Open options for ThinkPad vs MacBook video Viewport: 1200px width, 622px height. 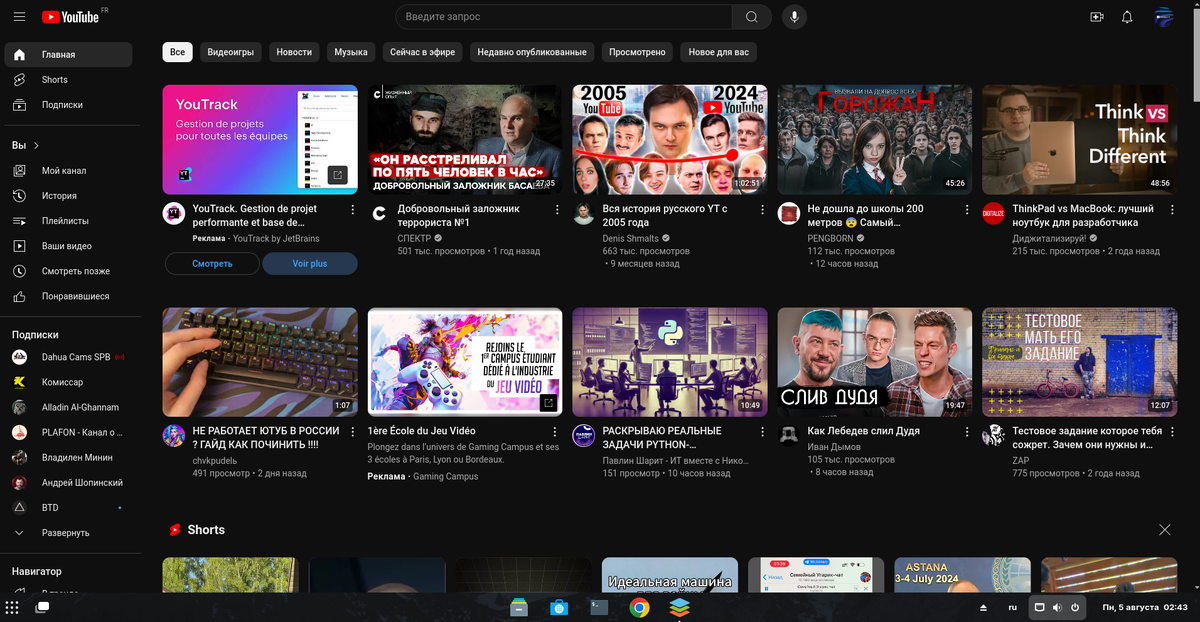tap(1172, 210)
